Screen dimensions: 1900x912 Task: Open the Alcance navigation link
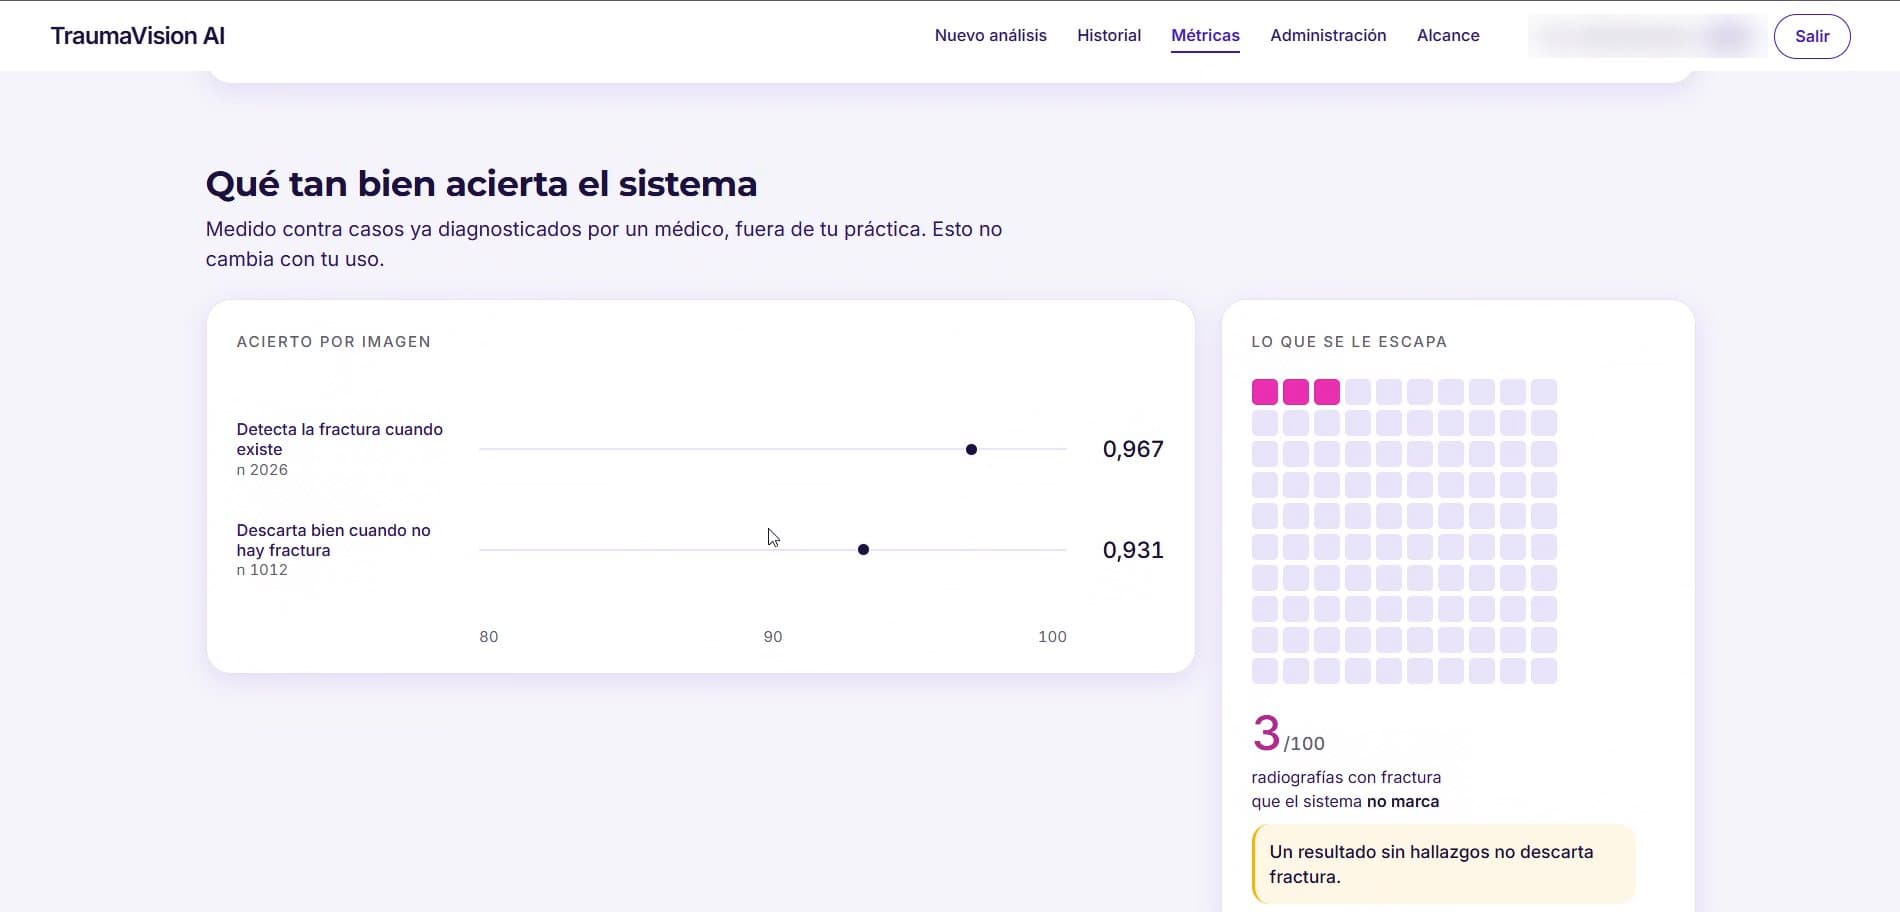pyautogui.click(x=1448, y=35)
